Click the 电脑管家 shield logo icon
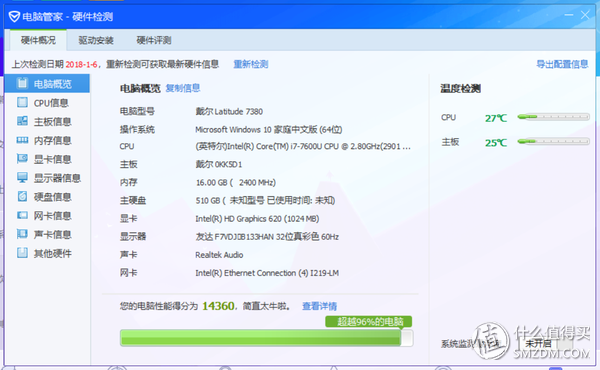Viewport: 600px width, 370px height. pyautogui.click(x=14, y=16)
